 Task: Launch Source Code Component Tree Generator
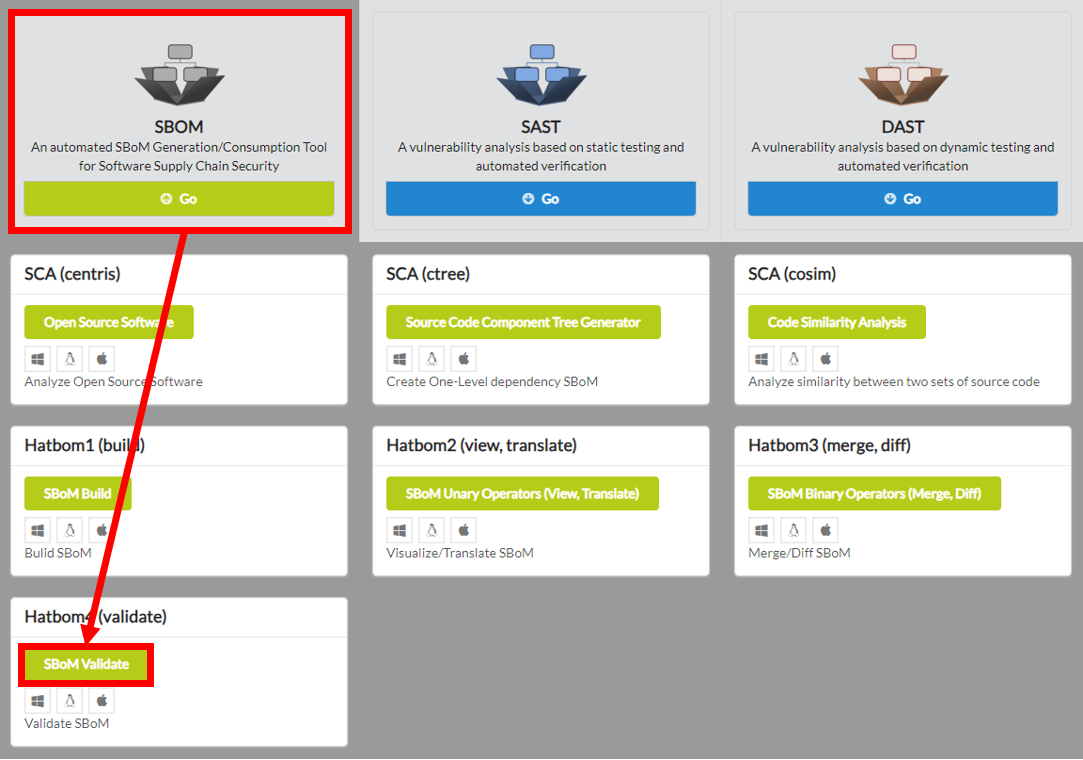click(x=523, y=322)
